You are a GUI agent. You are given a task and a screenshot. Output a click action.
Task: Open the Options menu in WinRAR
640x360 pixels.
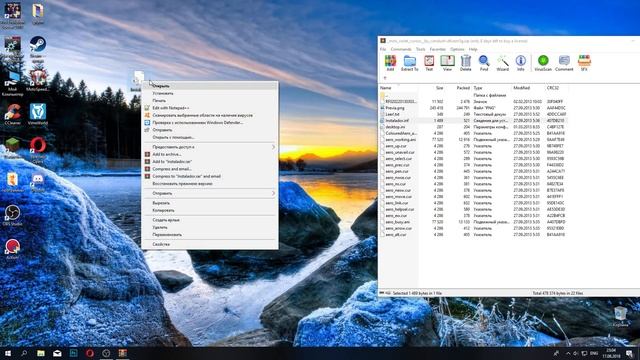click(457, 49)
